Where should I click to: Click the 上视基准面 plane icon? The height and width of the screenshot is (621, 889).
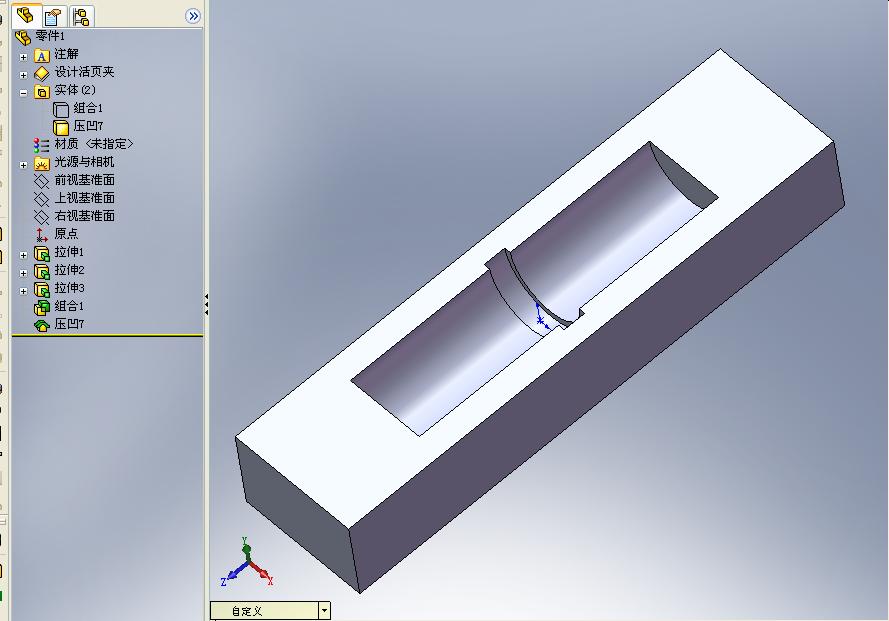41,199
